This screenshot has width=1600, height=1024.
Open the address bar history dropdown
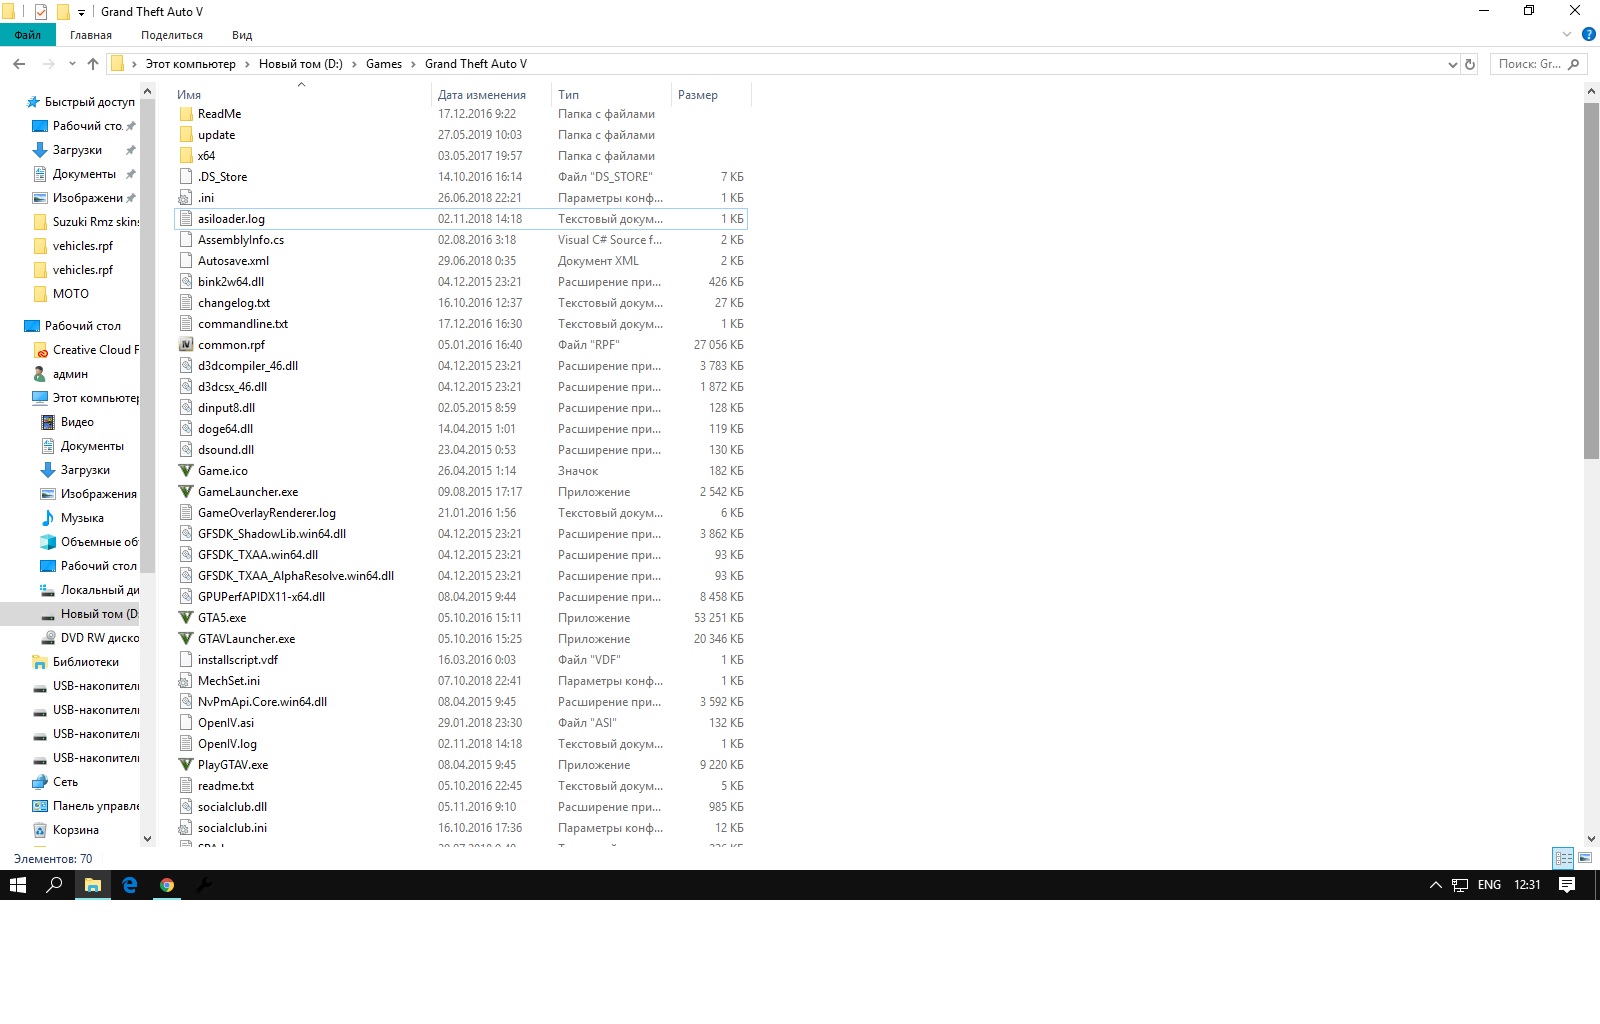(1452, 64)
